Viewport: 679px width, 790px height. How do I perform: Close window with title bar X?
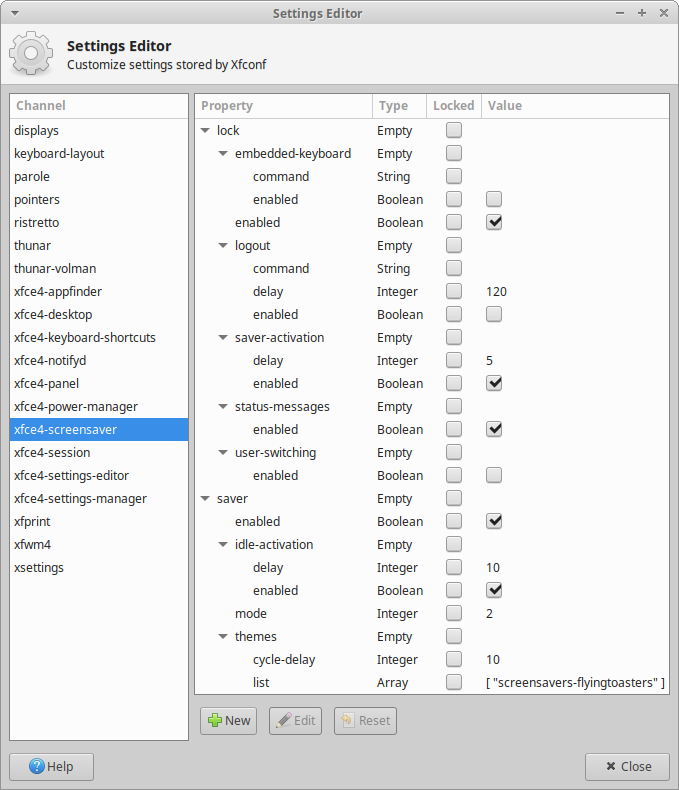click(664, 13)
